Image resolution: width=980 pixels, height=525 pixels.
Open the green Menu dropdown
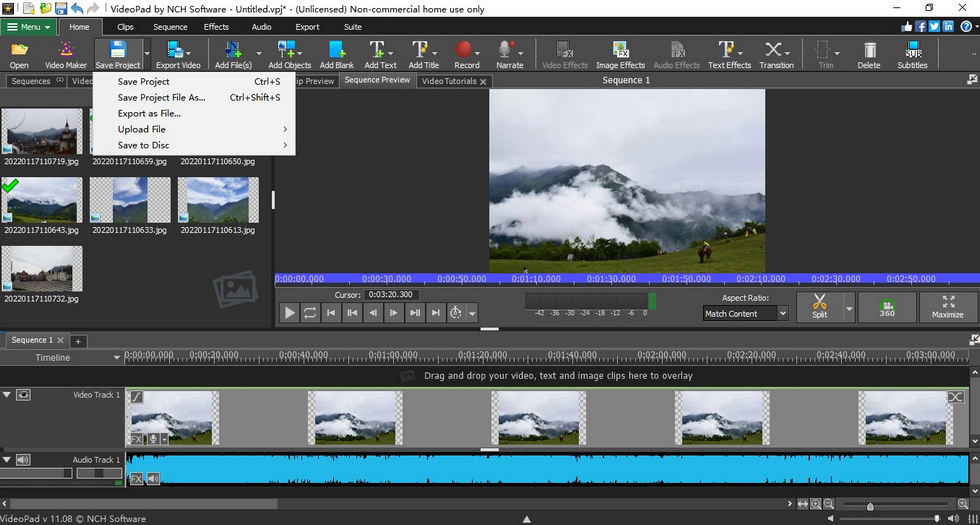coord(29,27)
